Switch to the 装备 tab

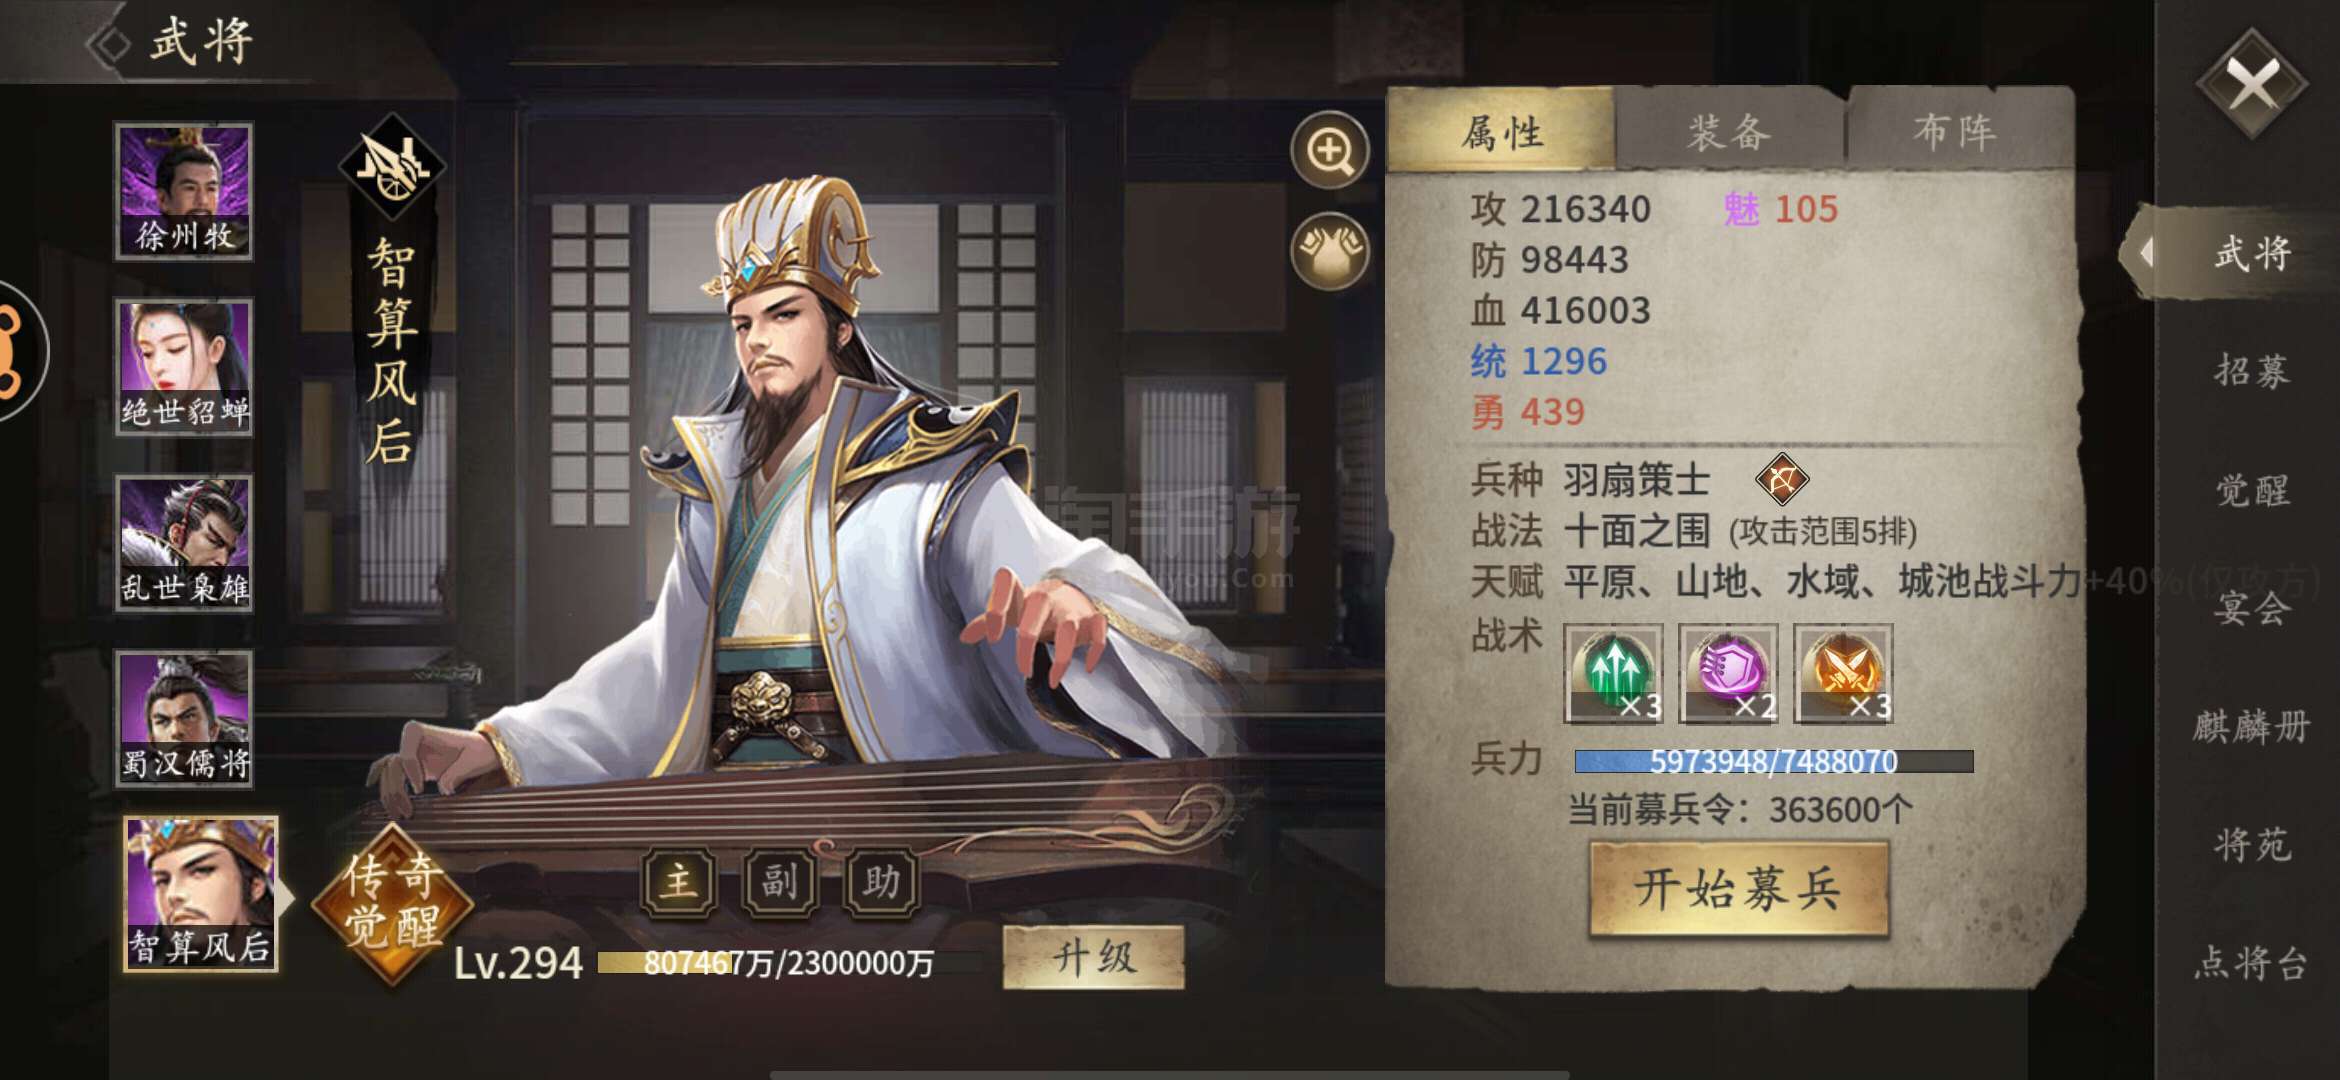1729,131
